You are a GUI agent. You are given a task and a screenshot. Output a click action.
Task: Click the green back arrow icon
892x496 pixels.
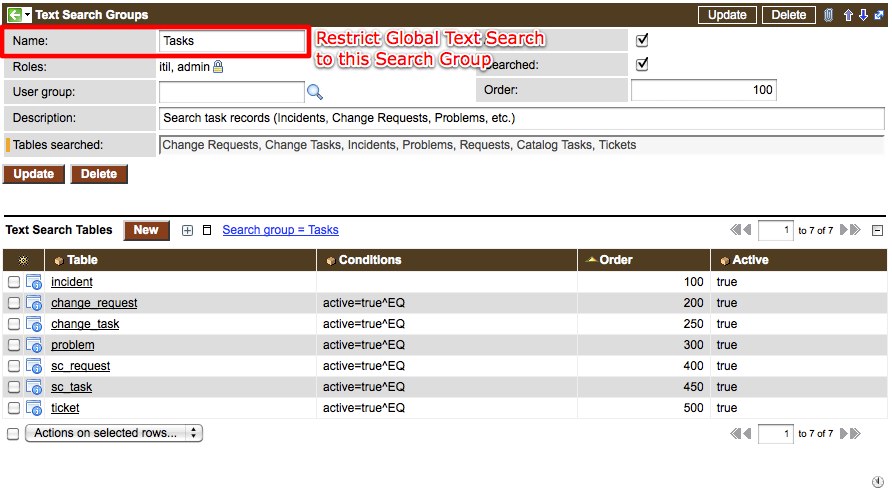click(x=14, y=15)
